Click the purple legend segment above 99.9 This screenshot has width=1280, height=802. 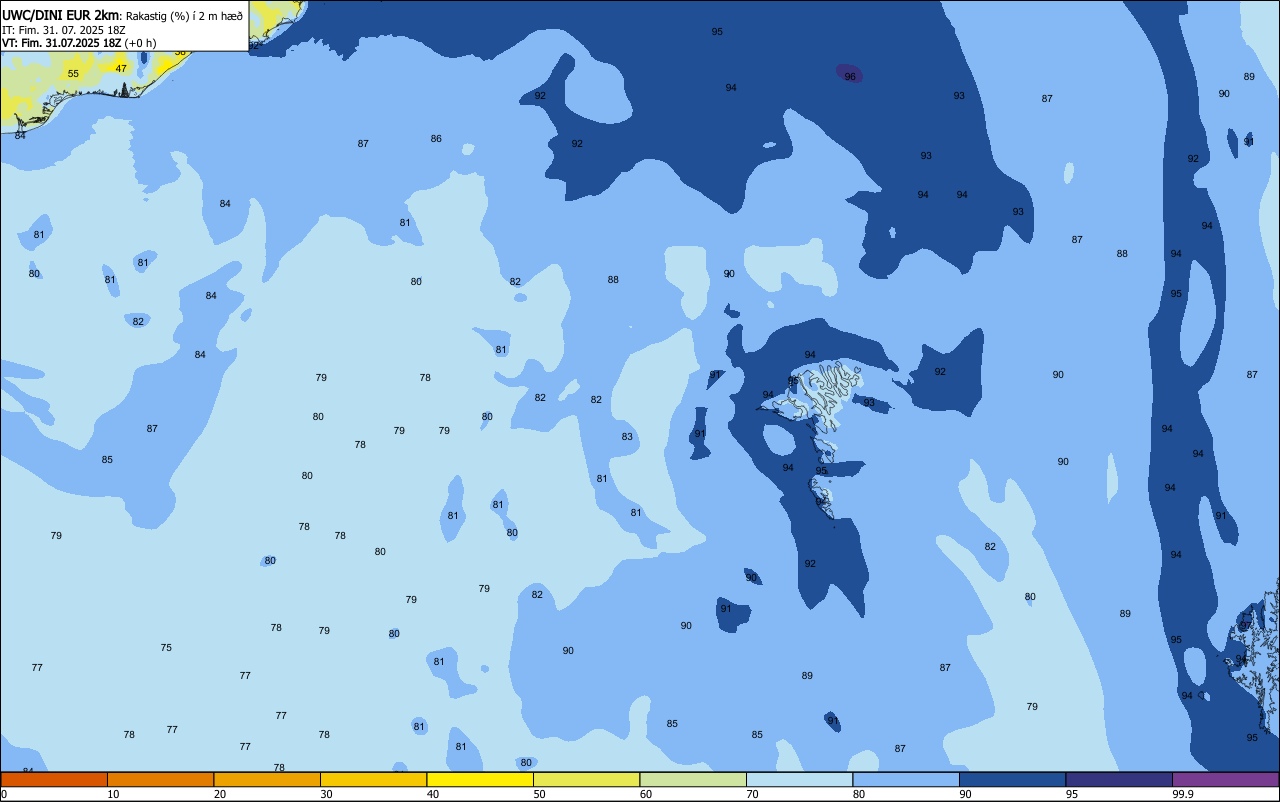coord(1225,779)
